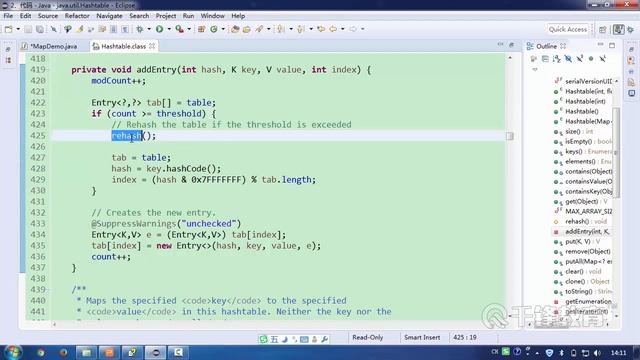Maximize the Outline view panel
The width and height of the screenshot is (640, 360).
tap(612, 45)
